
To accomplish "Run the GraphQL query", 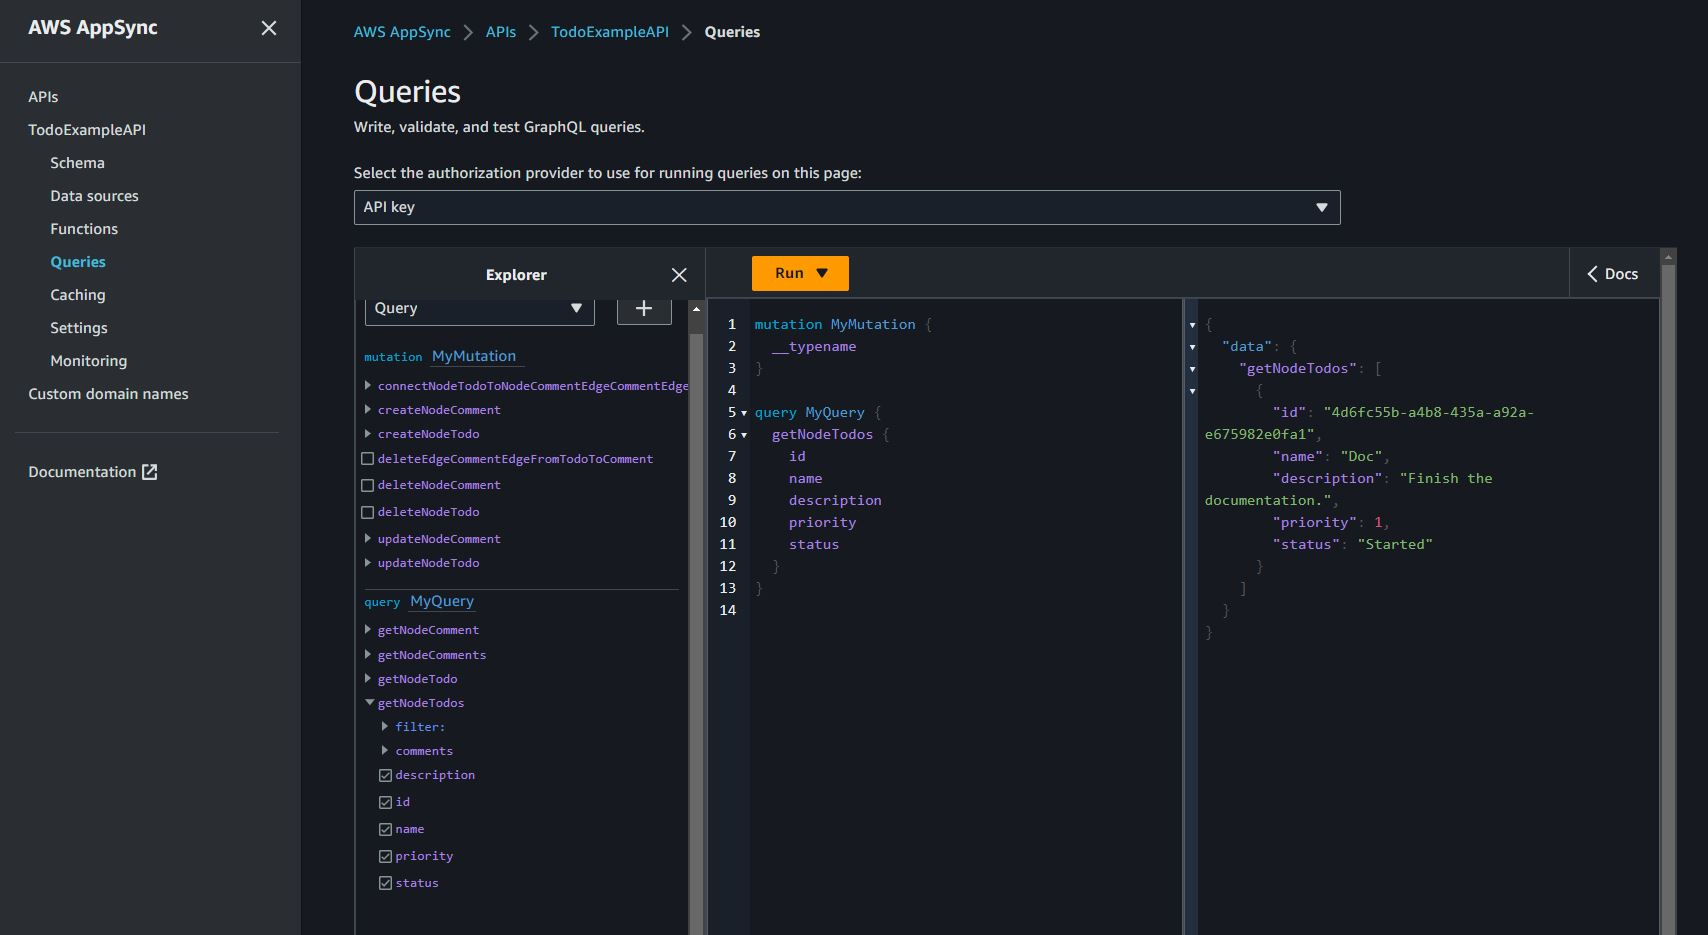I will click(x=789, y=273).
